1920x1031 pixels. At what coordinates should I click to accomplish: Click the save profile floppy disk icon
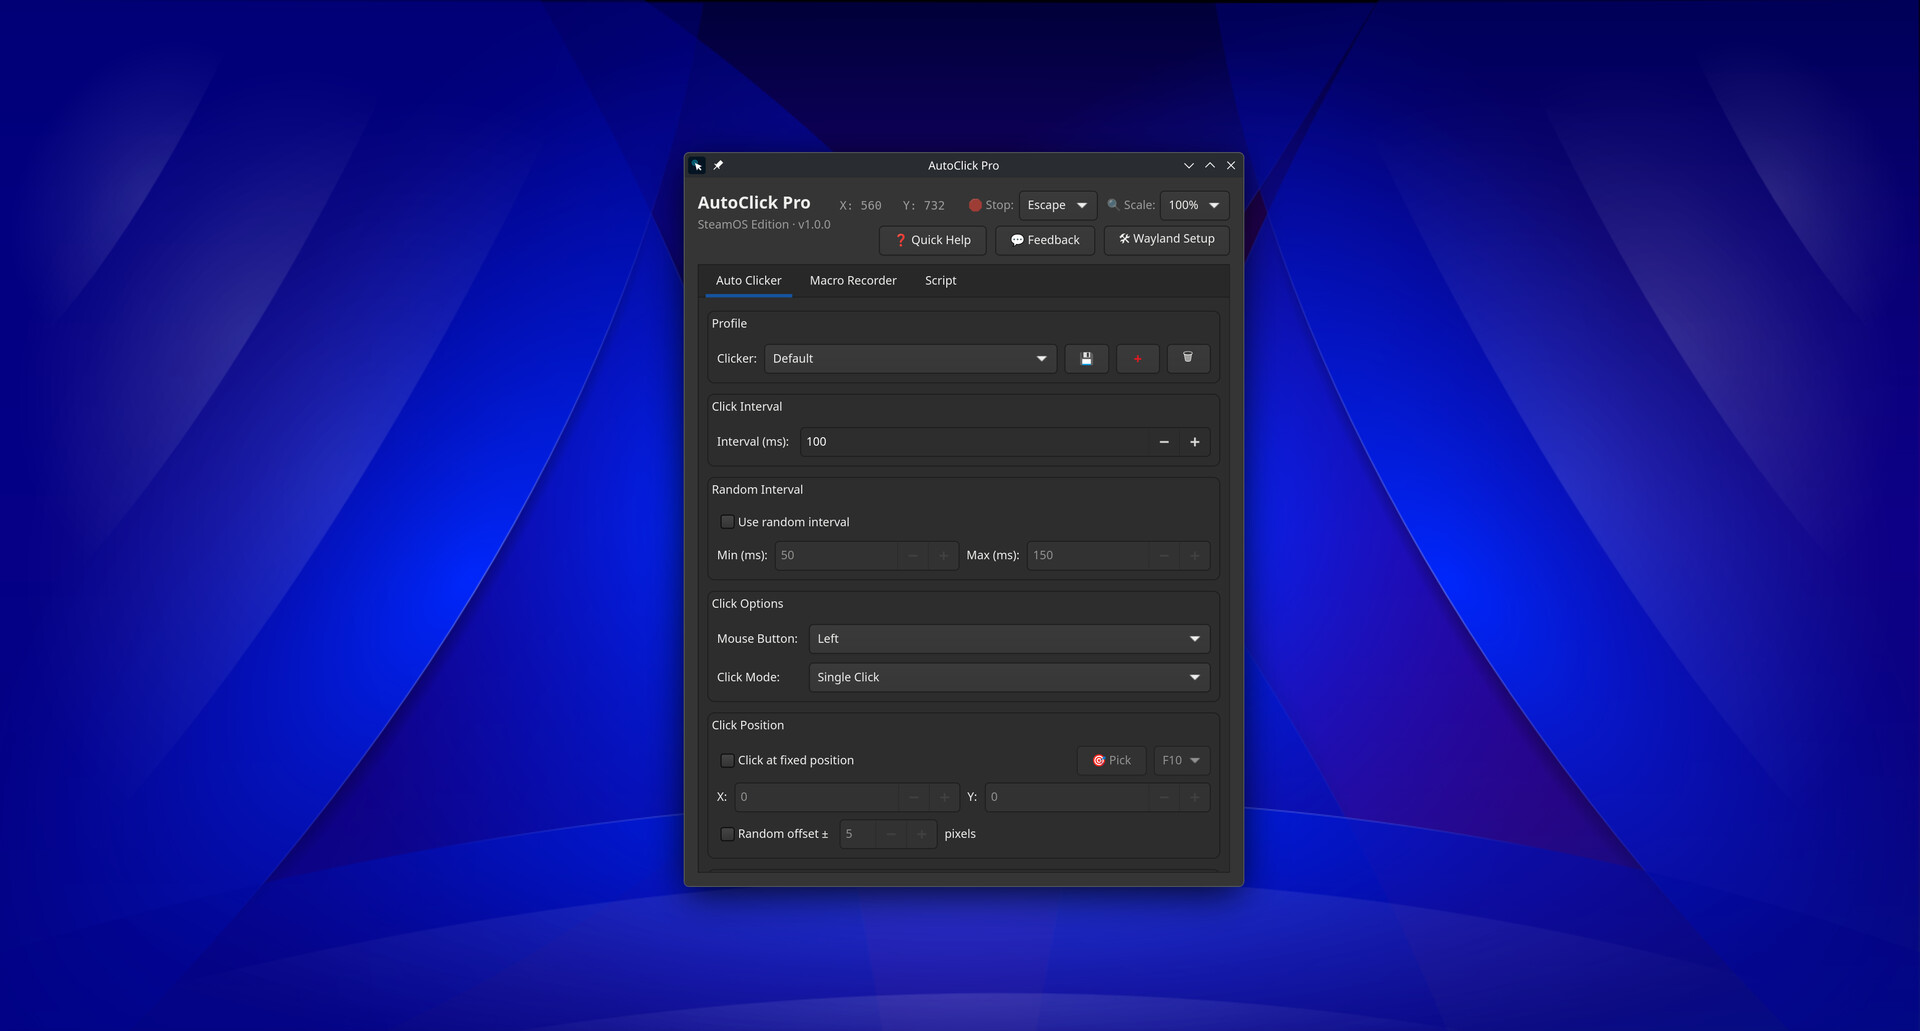[x=1086, y=358]
